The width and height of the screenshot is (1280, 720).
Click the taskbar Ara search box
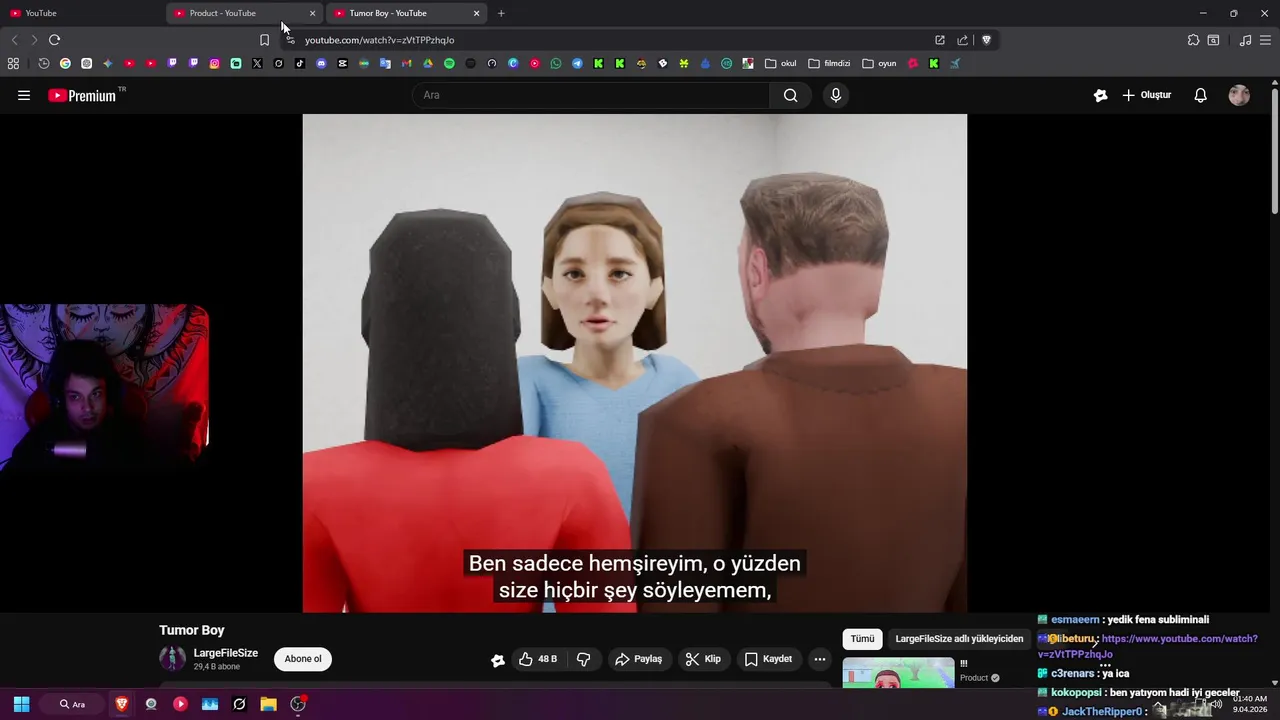[x=72, y=704]
